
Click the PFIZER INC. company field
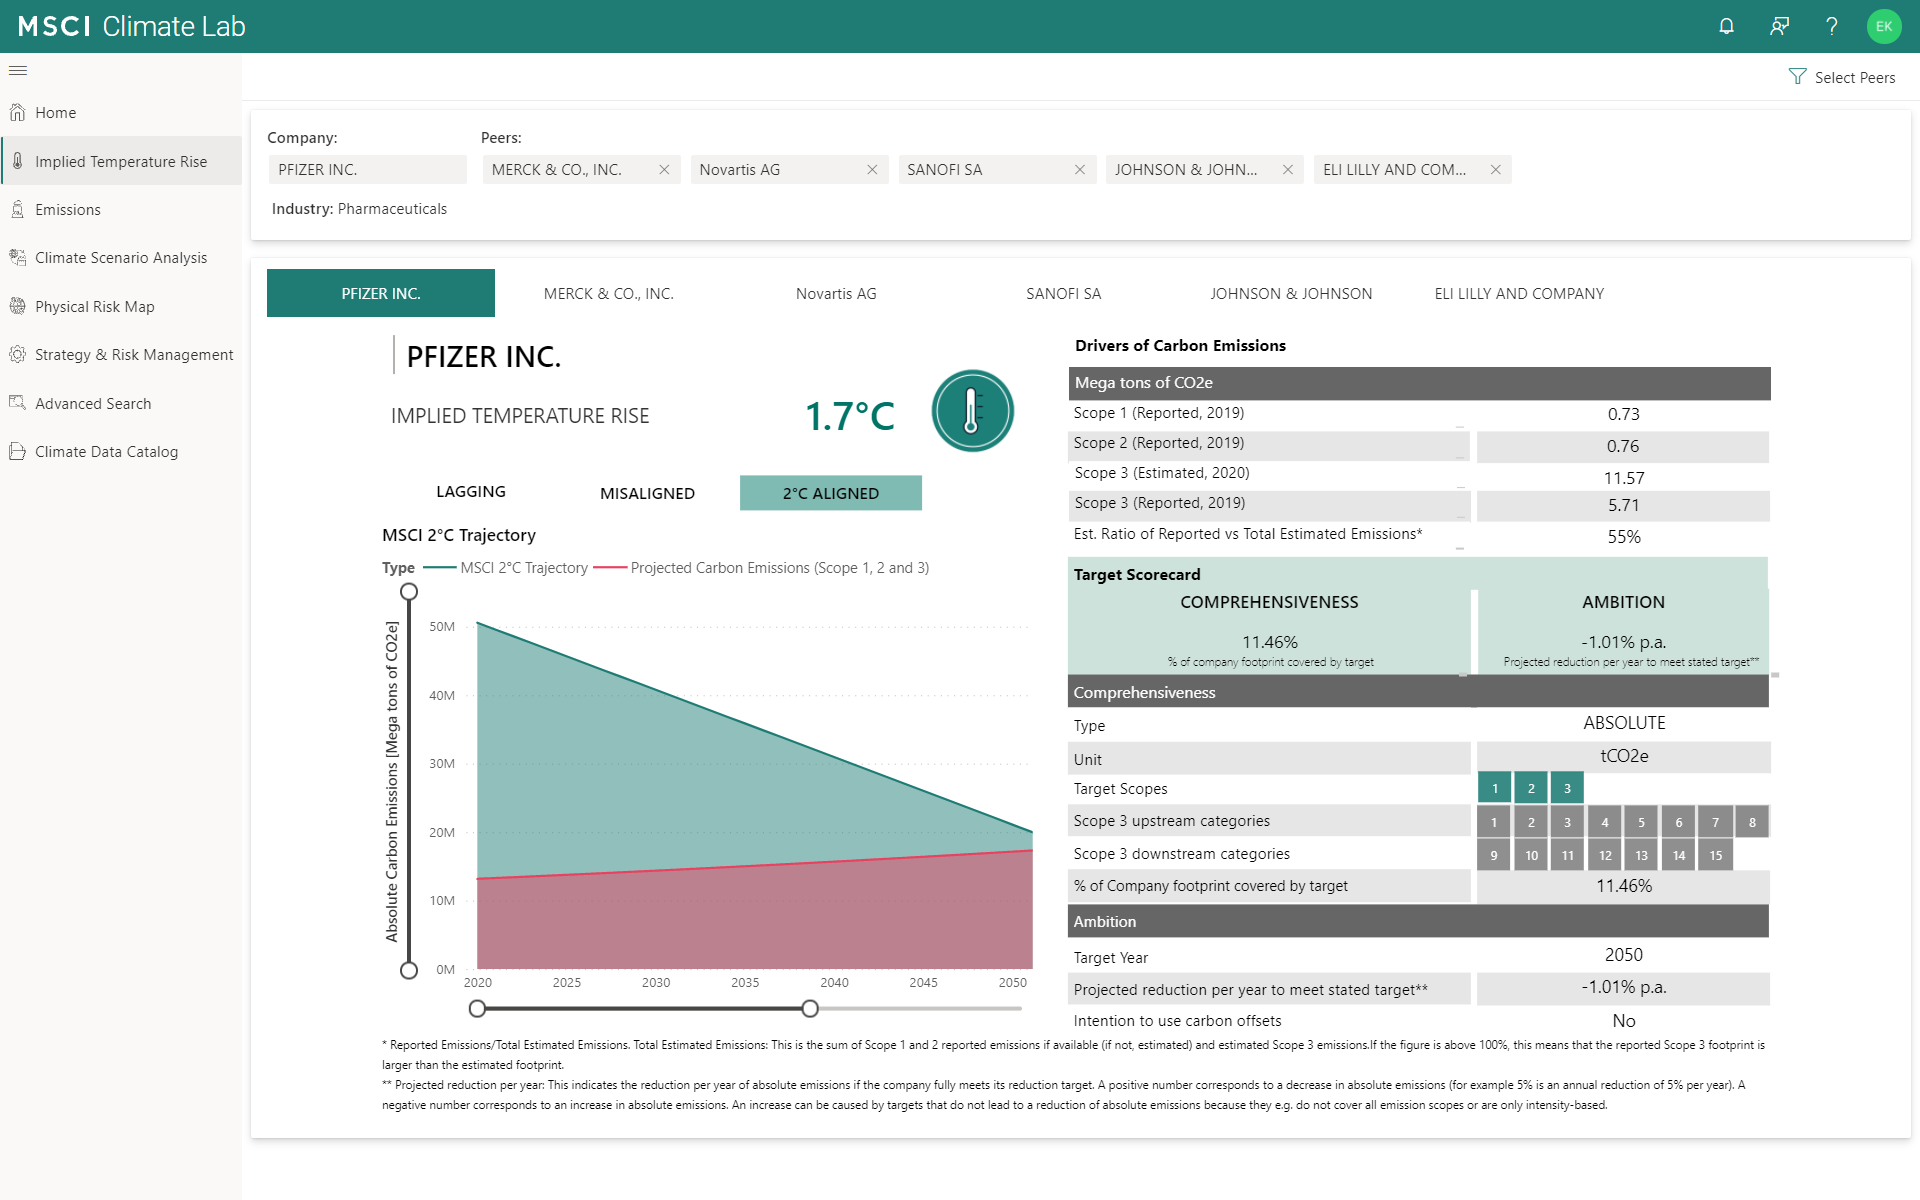(x=368, y=170)
